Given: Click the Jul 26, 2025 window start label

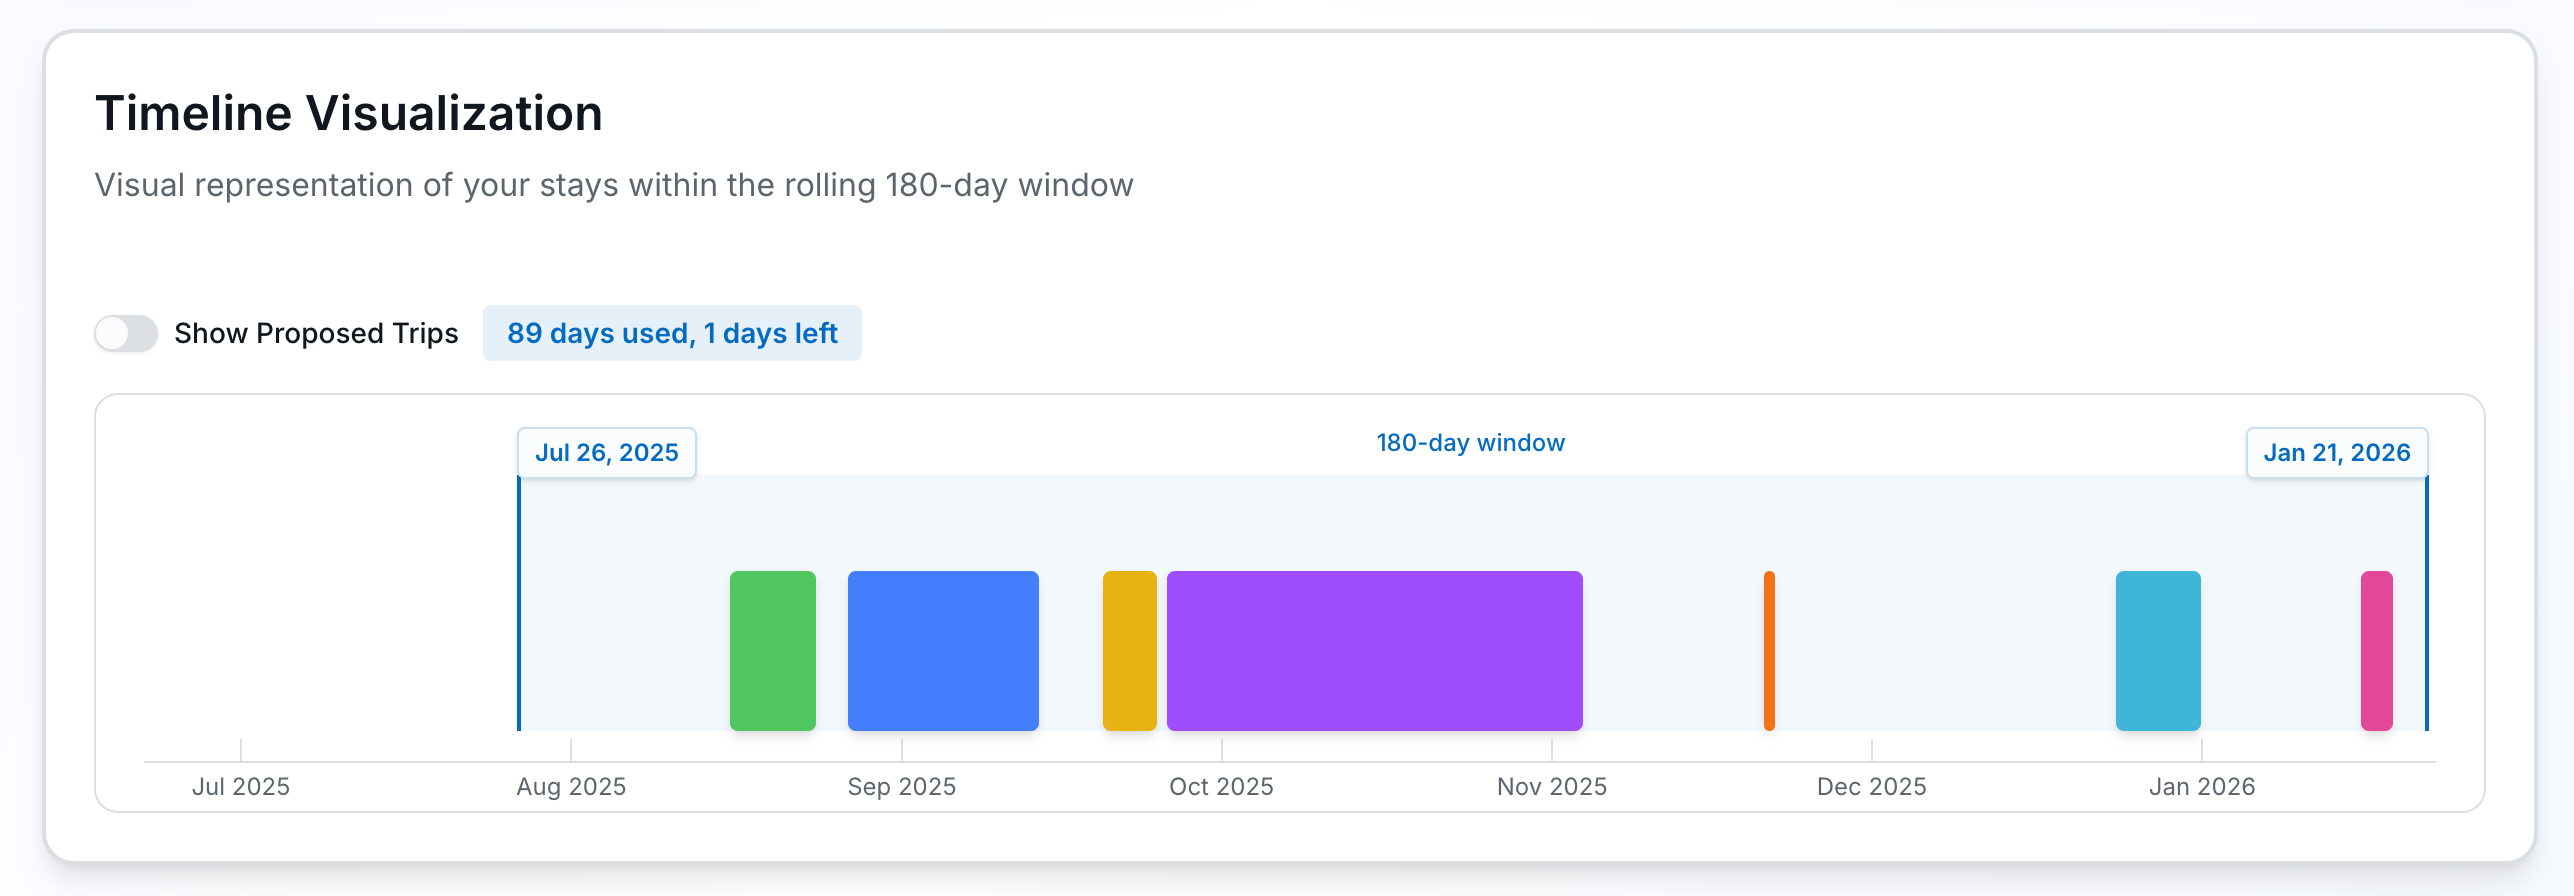Looking at the screenshot, I should (606, 453).
